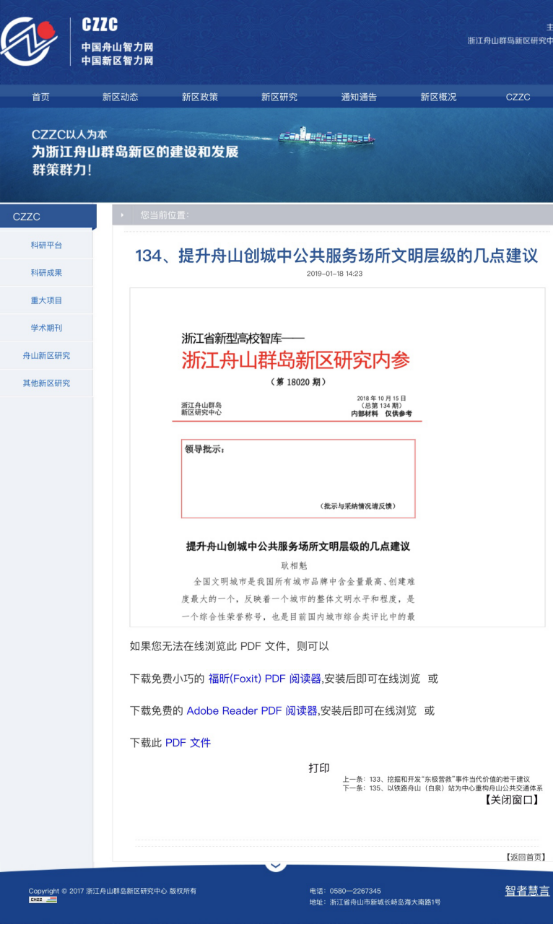Open the next article 135 link
Screen dimensions: 554x925
click(x=442, y=788)
